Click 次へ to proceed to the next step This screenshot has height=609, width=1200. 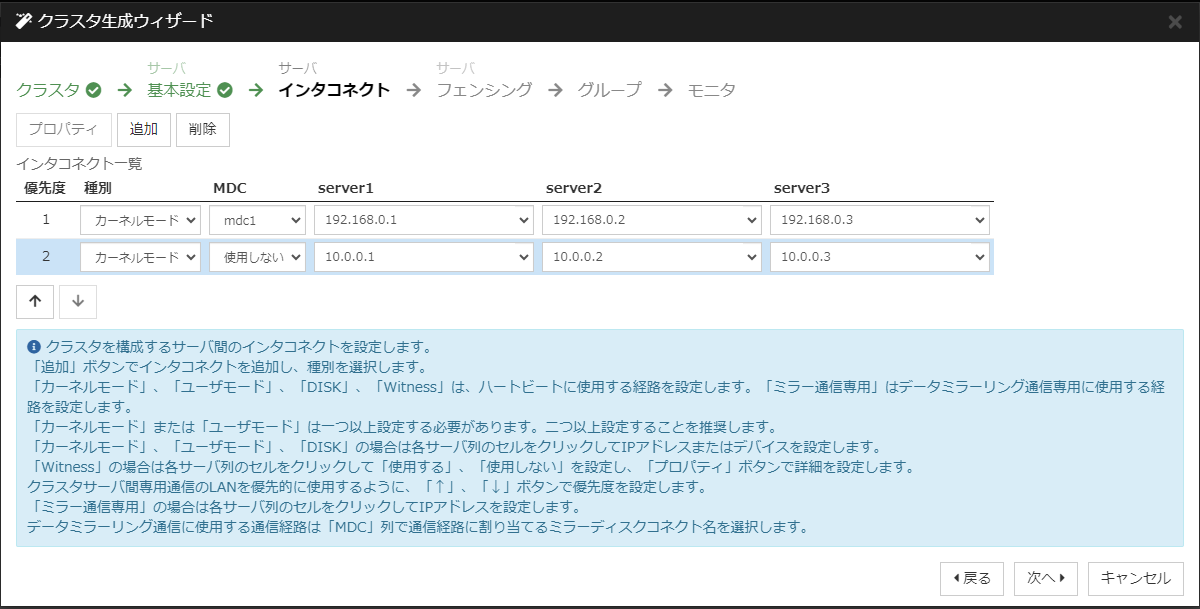(1044, 578)
